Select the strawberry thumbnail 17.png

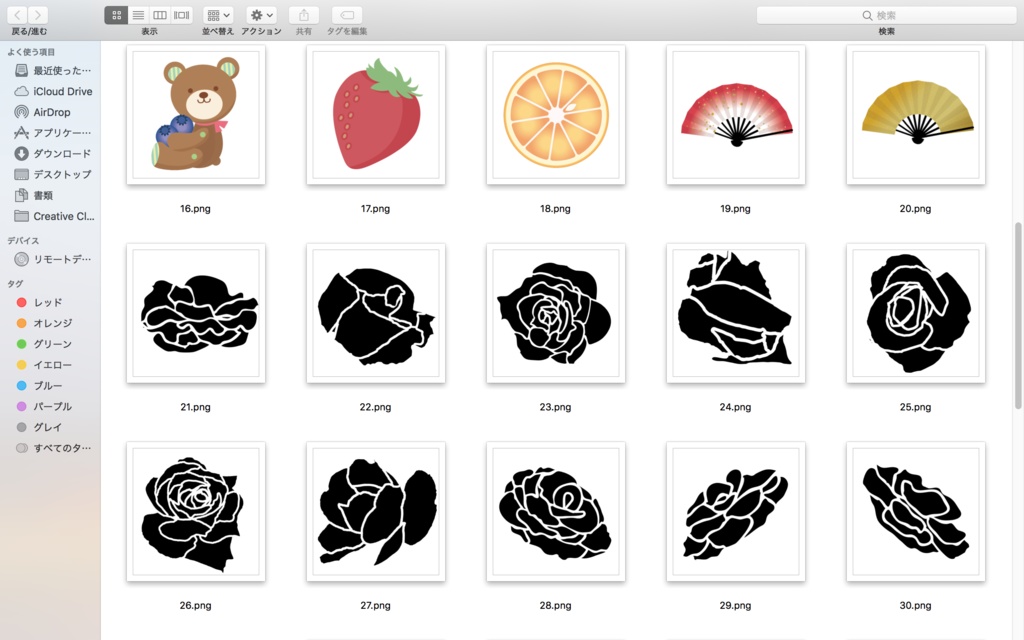[376, 115]
